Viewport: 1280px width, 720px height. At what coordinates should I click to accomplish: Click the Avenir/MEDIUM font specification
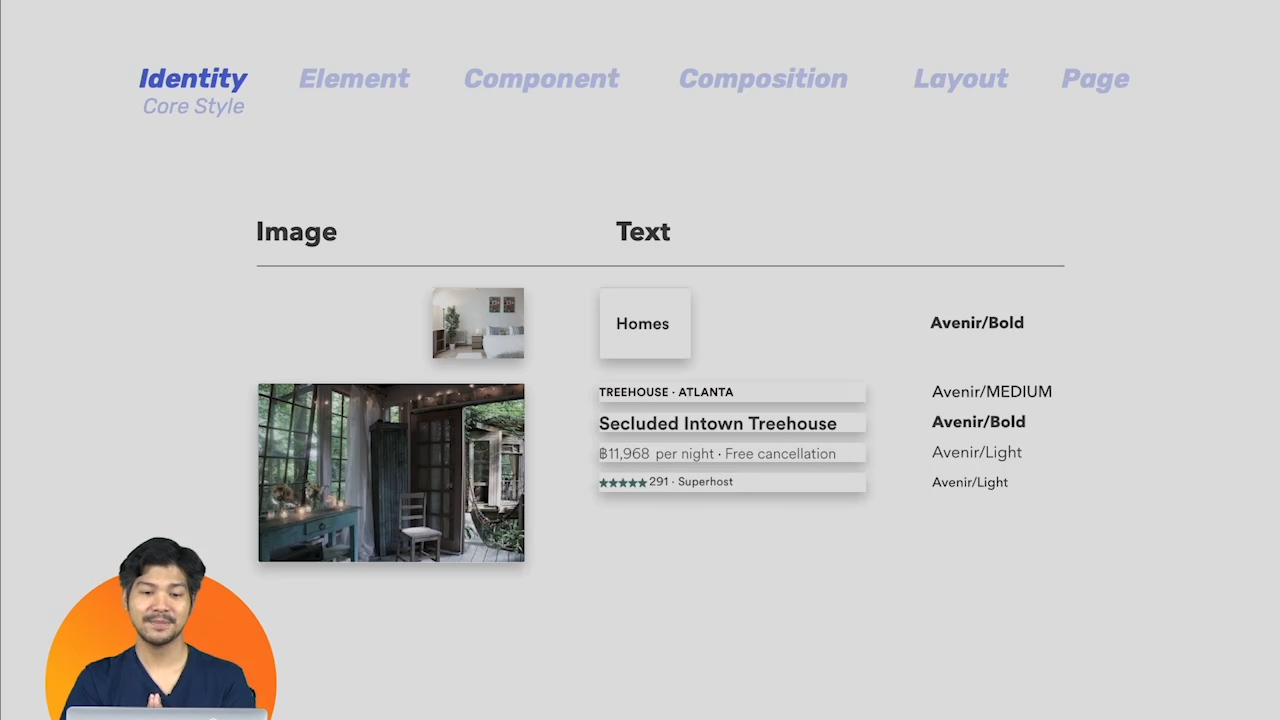point(991,391)
